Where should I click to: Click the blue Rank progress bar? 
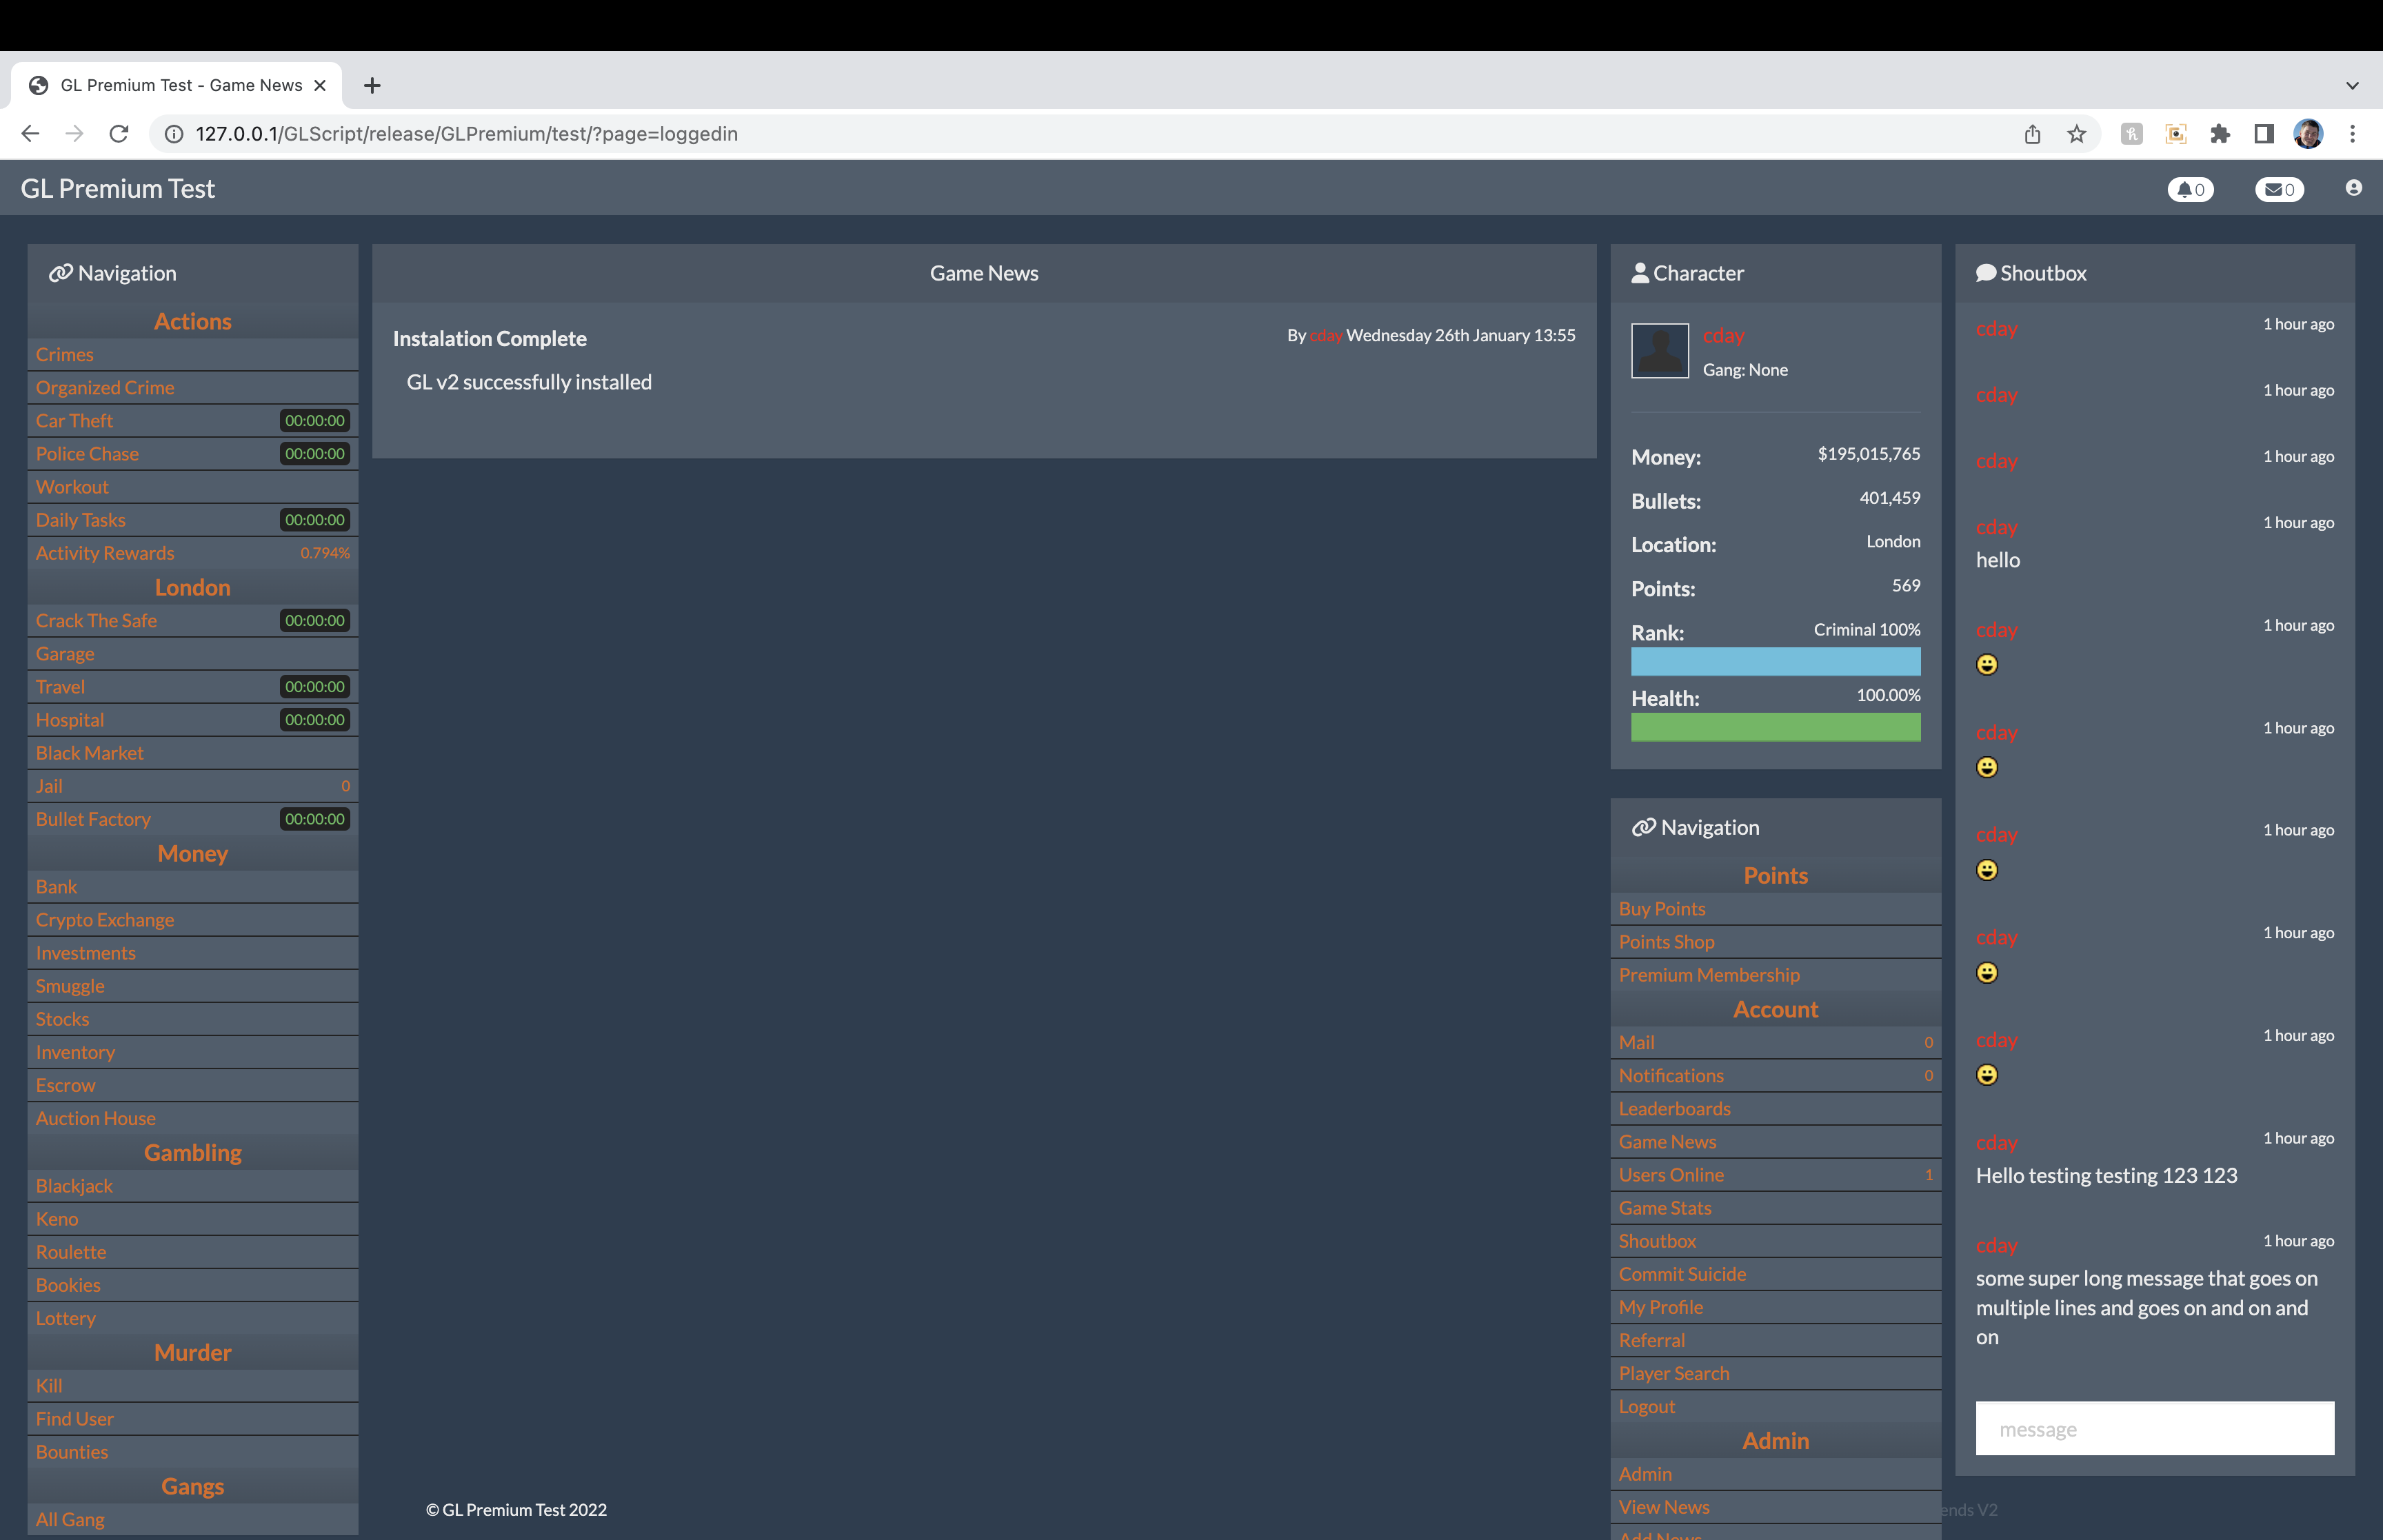[1775, 661]
